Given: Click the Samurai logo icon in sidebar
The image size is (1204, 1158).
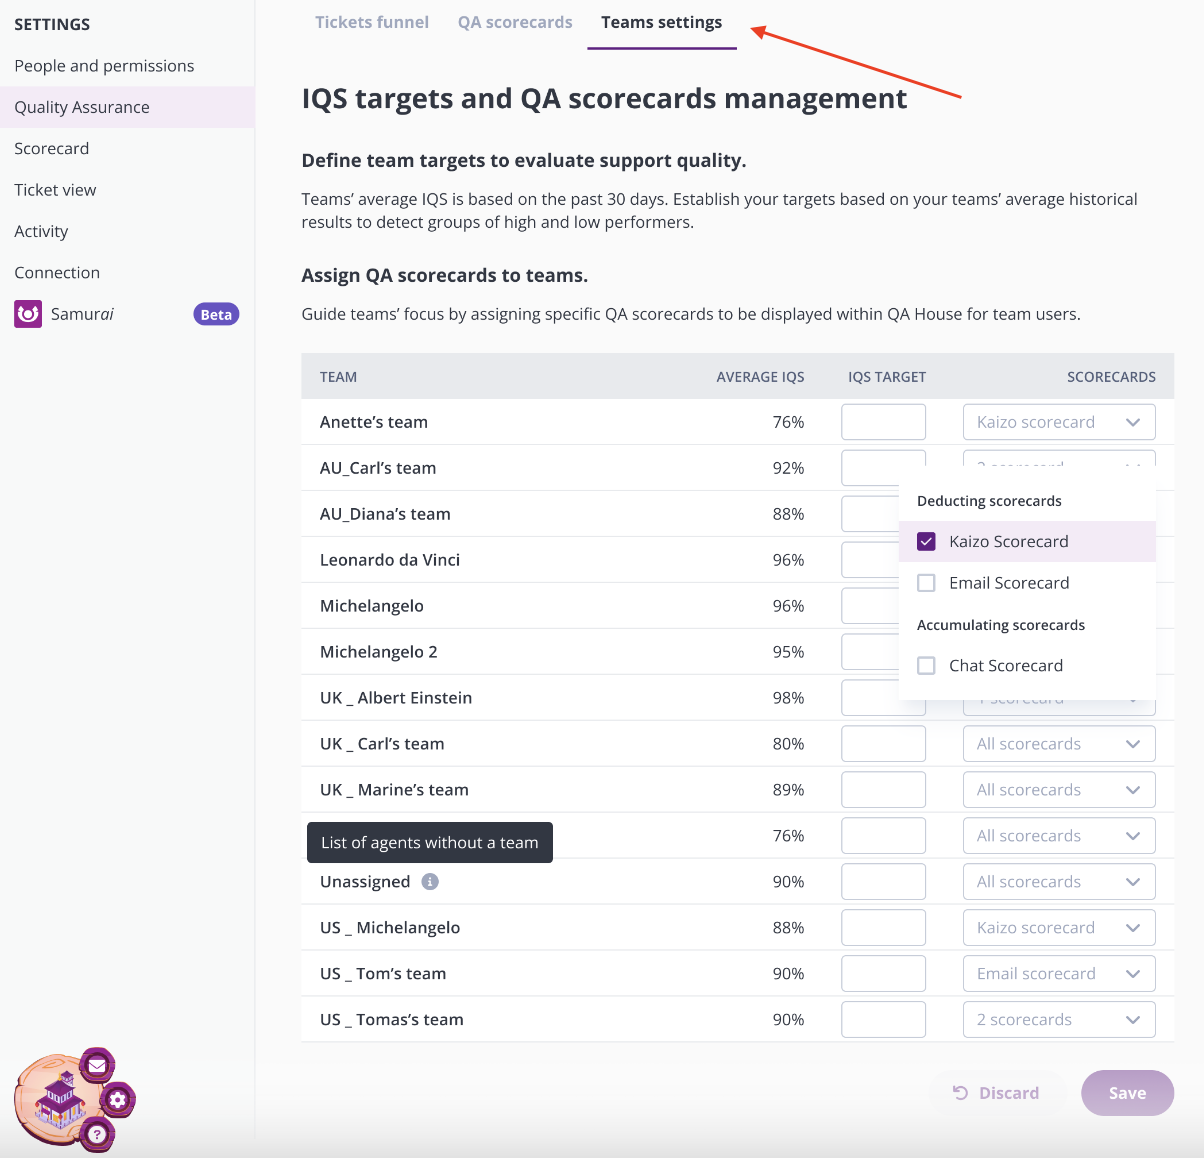Looking at the screenshot, I should point(28,314).
